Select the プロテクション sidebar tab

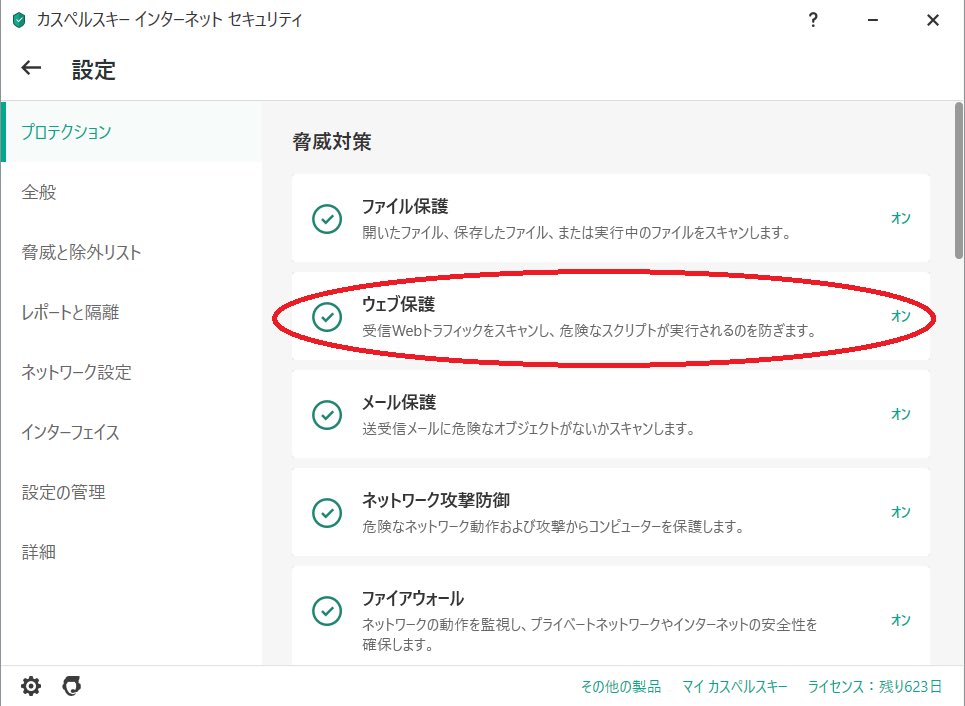(132, 132)
